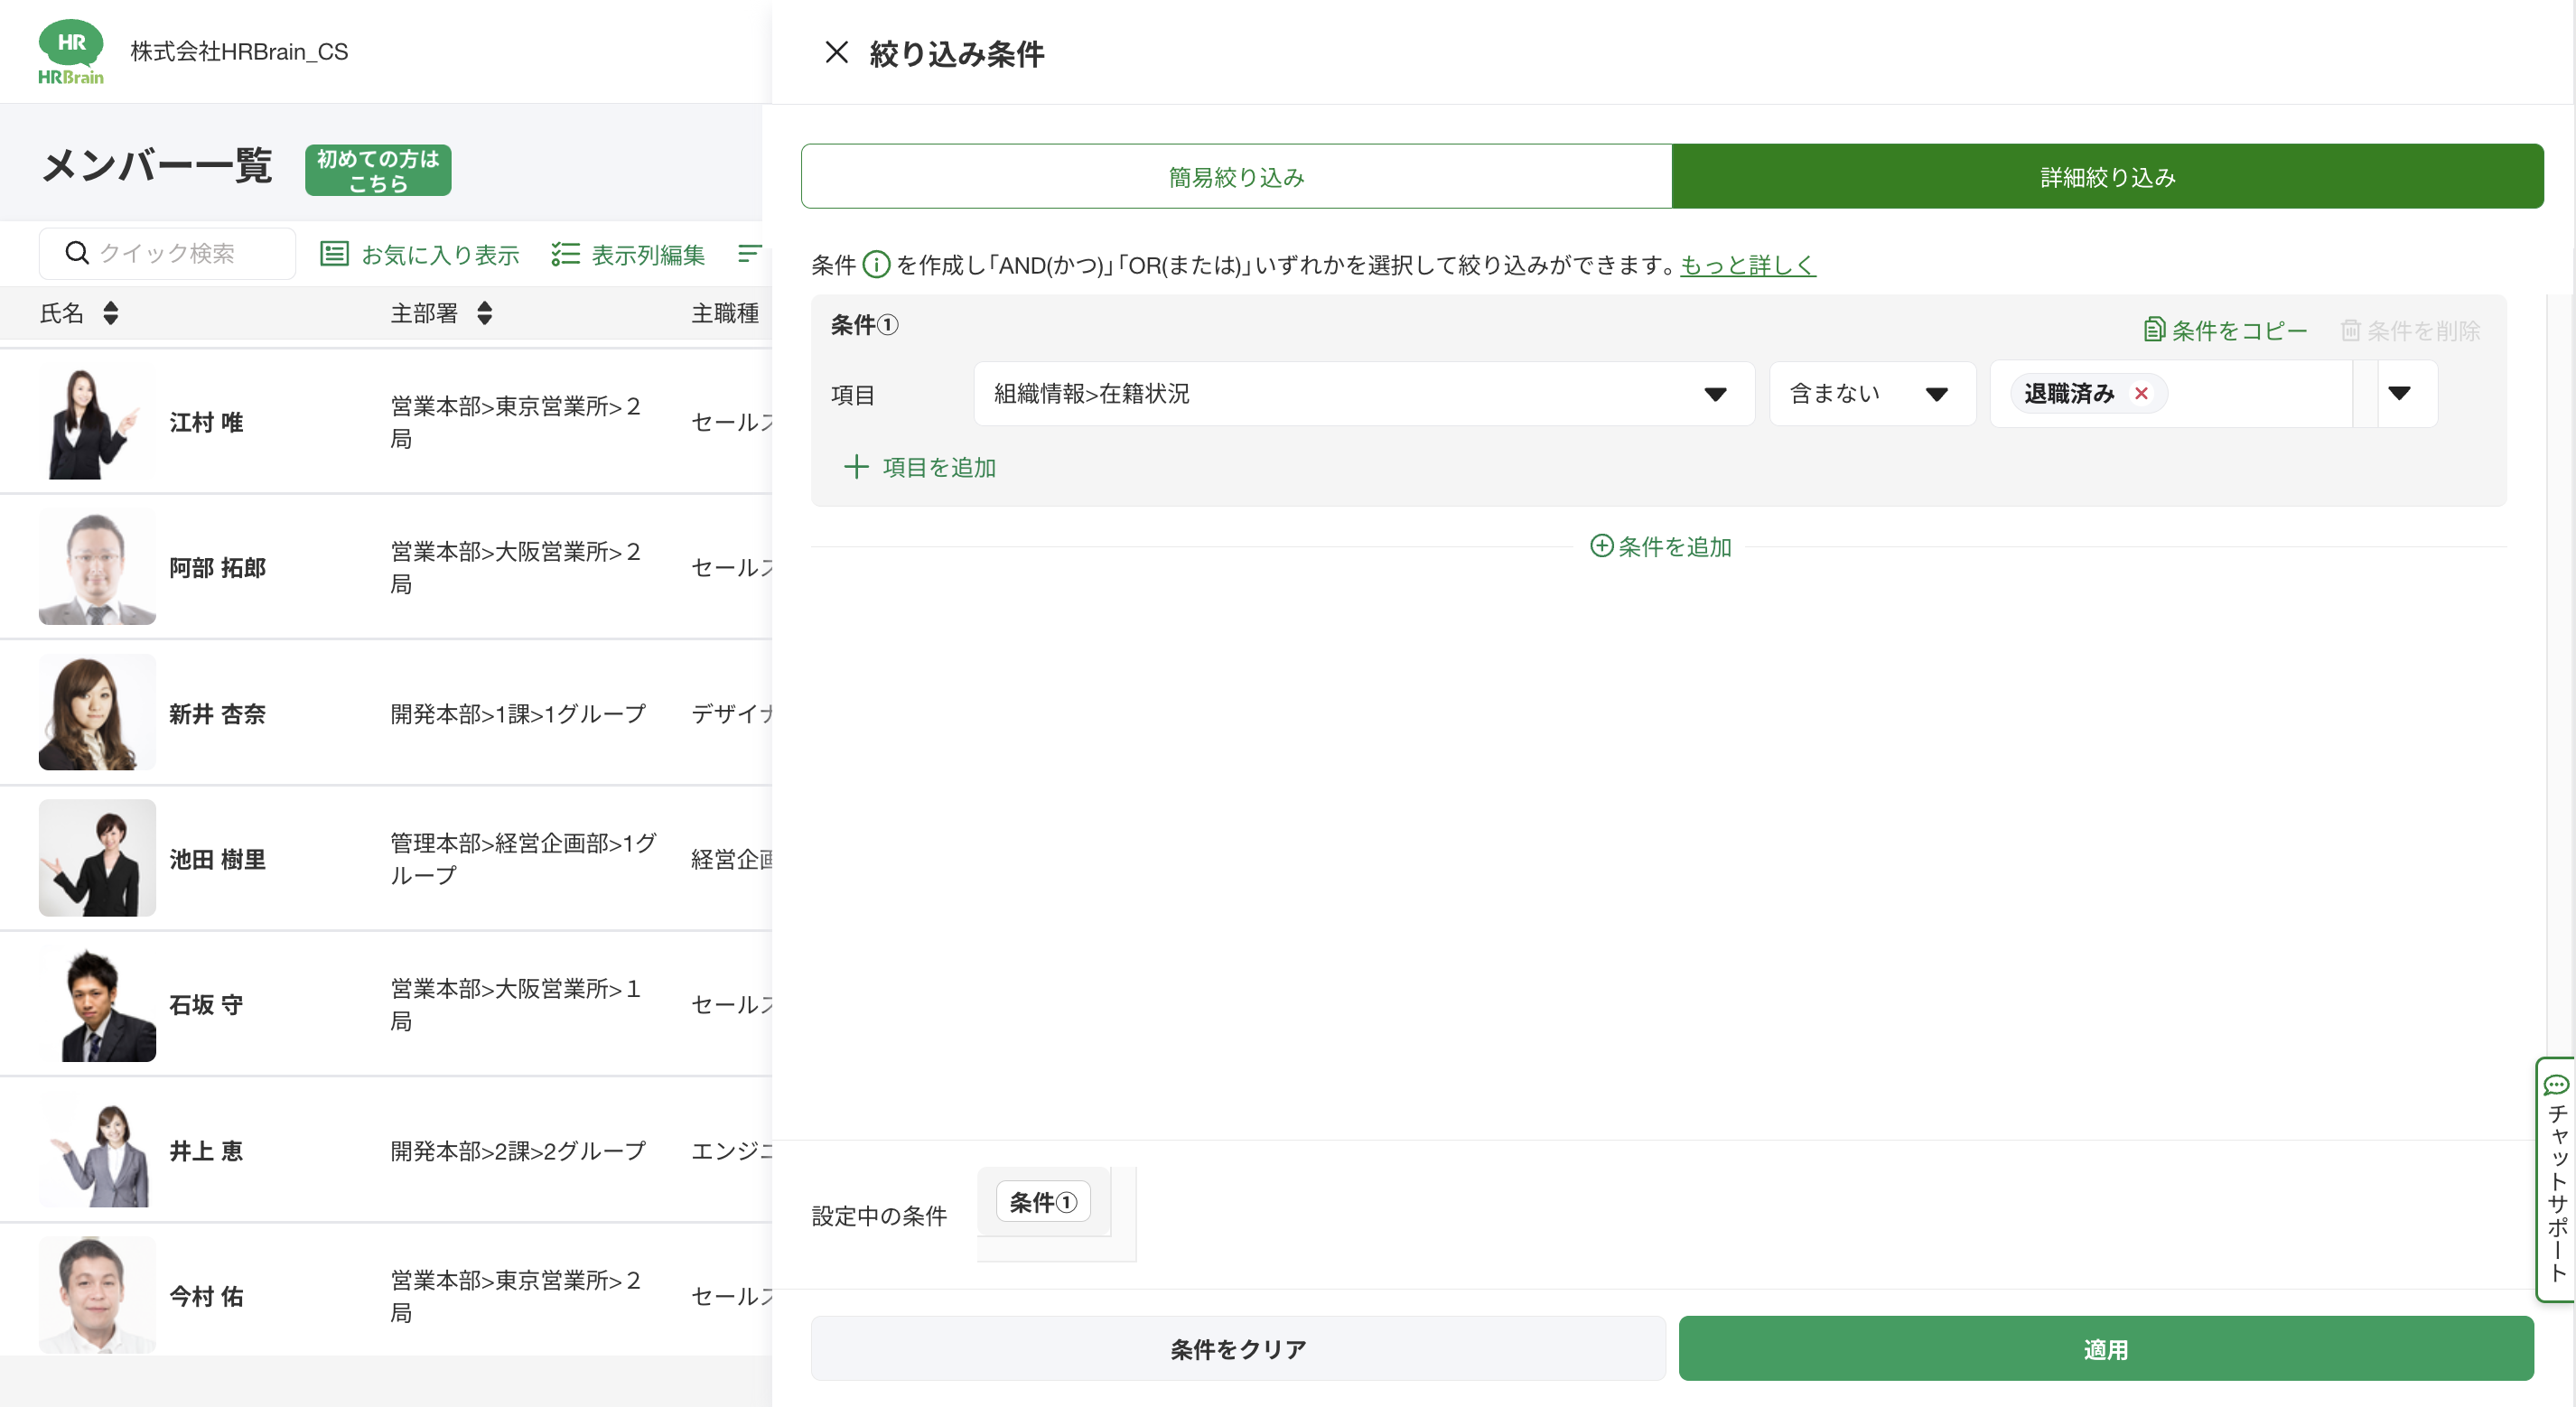Click 開発本部>2課>2グループ department cell
Viewport: 2576px width, 1407px height.
click(518, 1151)
